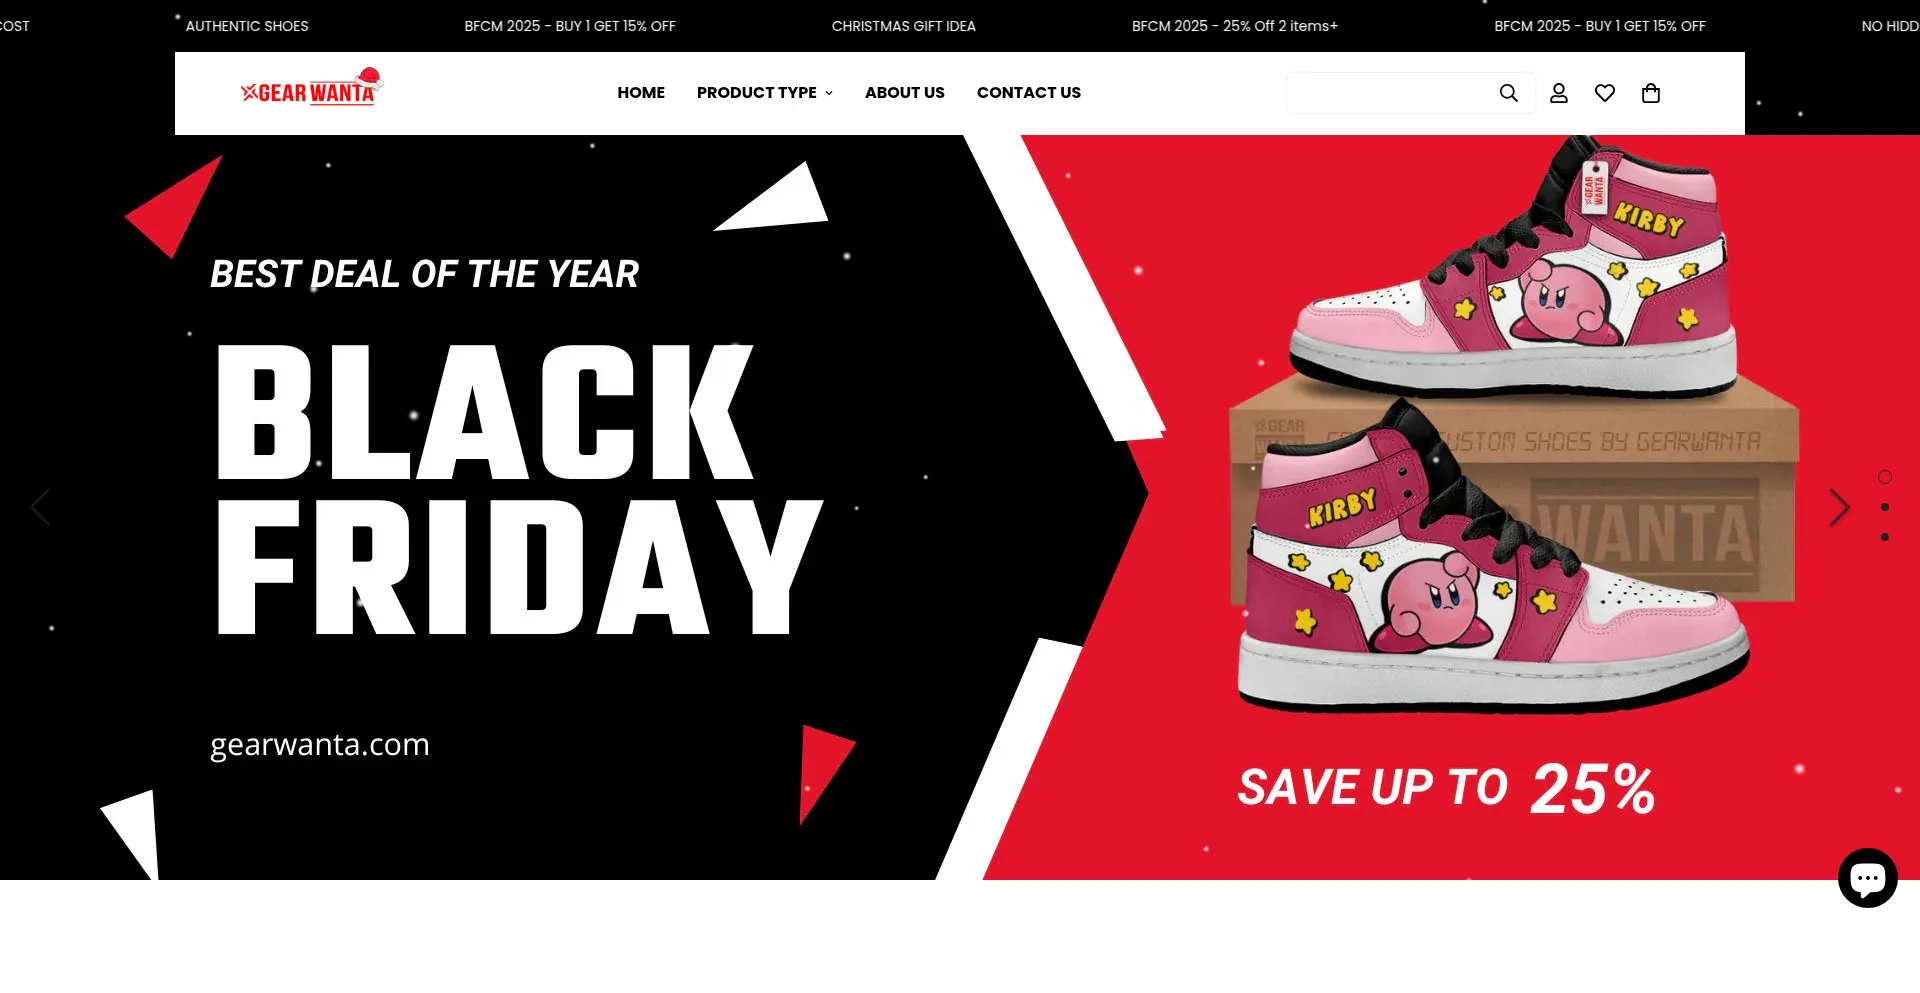Open the Contact Us page
The width and height of the screenshot is (1920, 993).
1028,93
